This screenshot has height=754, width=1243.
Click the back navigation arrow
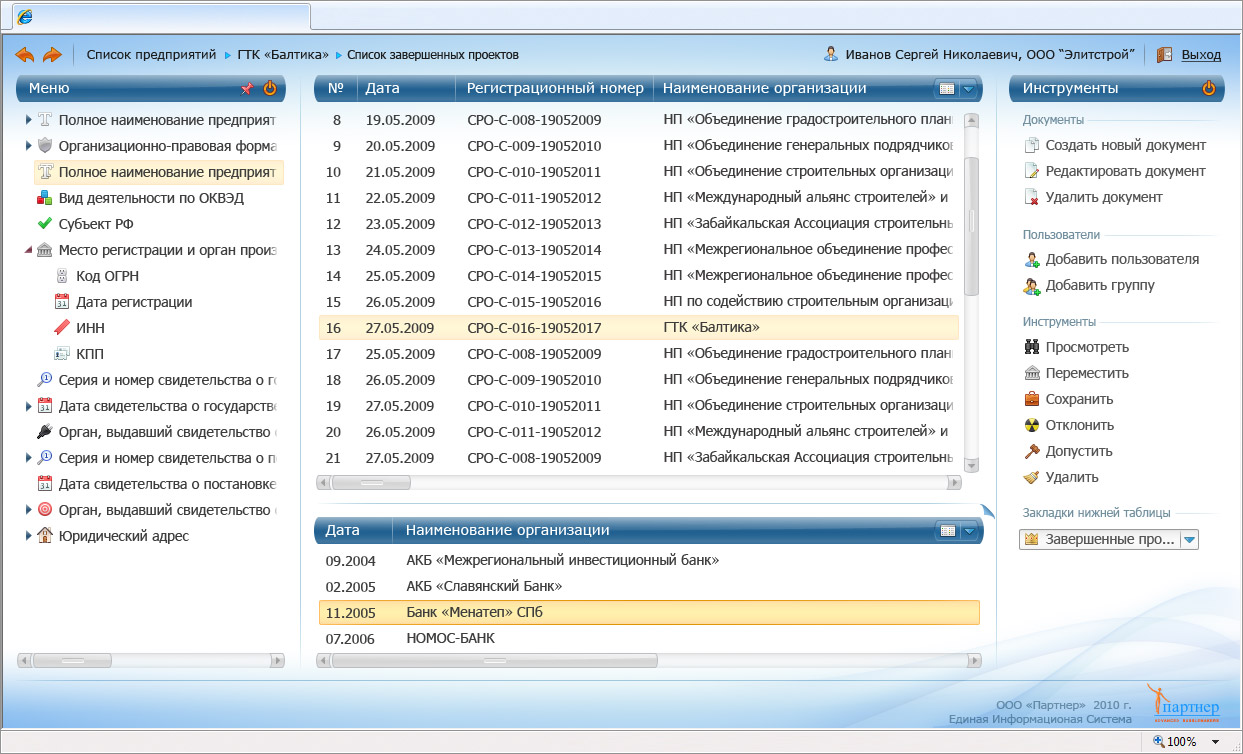[24, 55]
